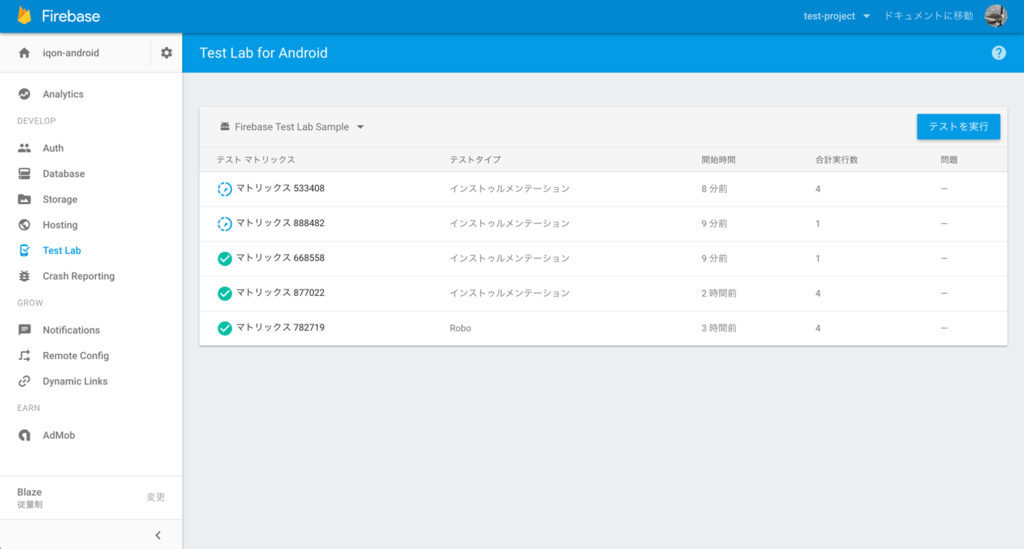The image size is (1024, 549).
Task: Click テストタイプ column header
Action: coord(475,160)
